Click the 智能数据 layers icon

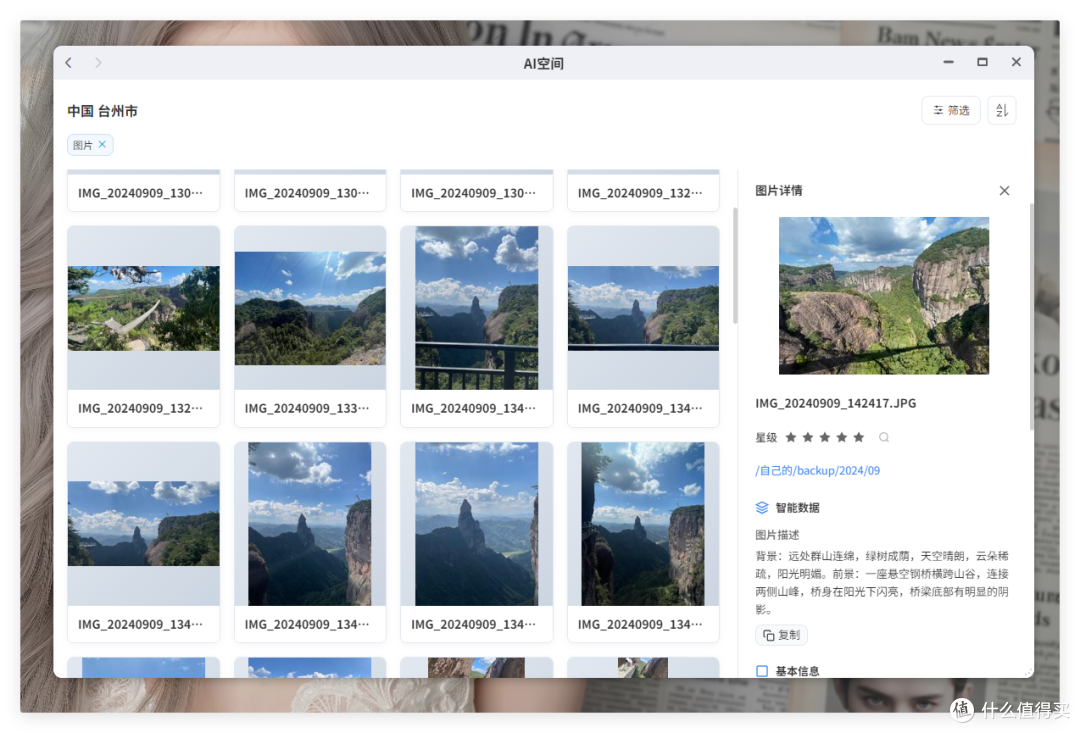762,508
